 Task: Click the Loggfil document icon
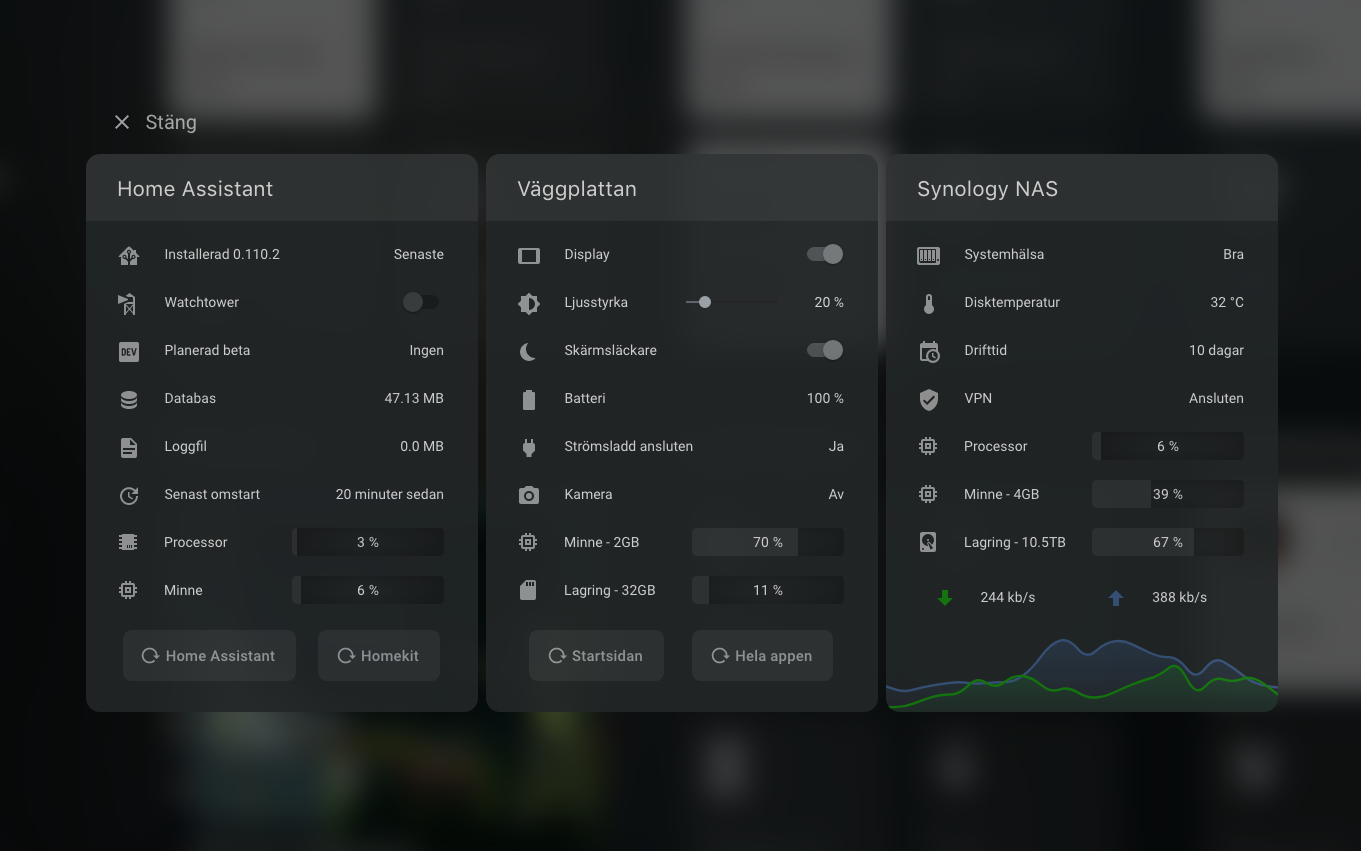click(x=128, y=447)
